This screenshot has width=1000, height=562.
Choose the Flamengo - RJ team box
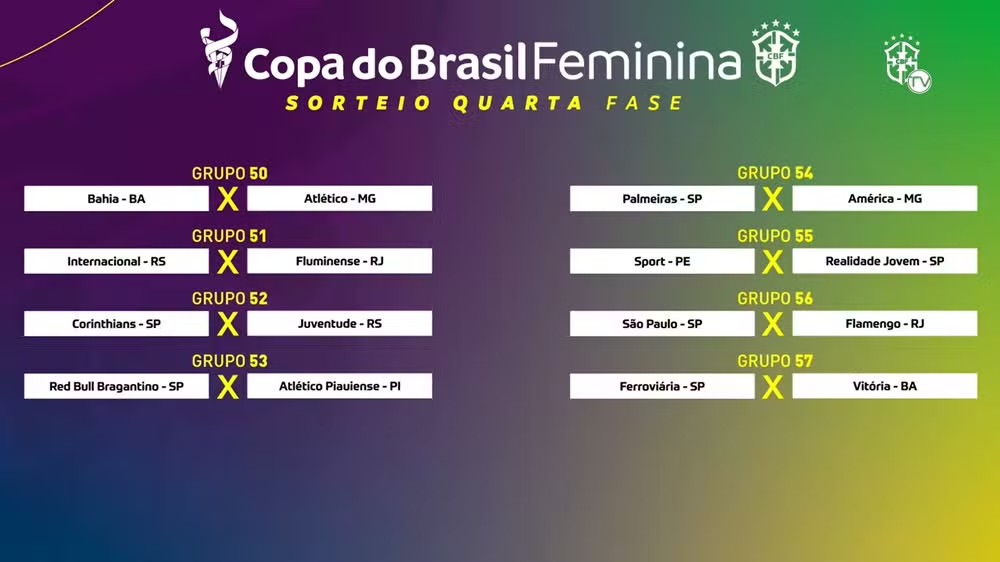885,323
